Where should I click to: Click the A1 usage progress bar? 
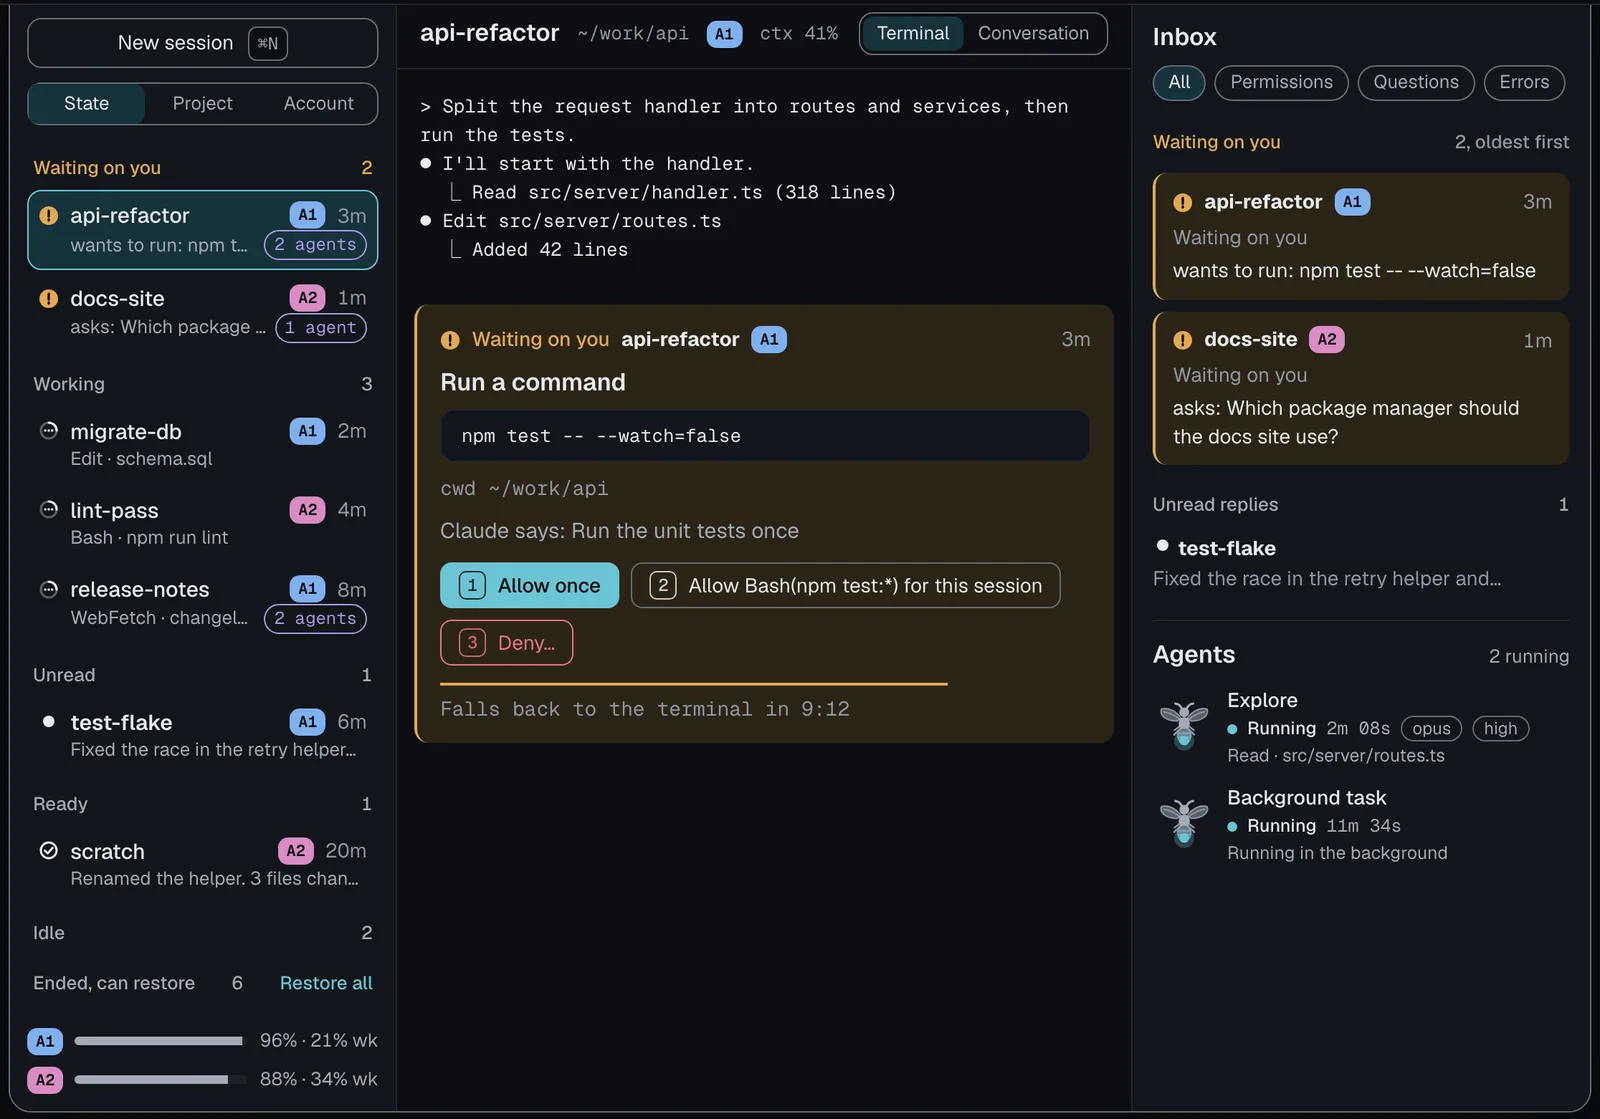(x=158, y=1041)
